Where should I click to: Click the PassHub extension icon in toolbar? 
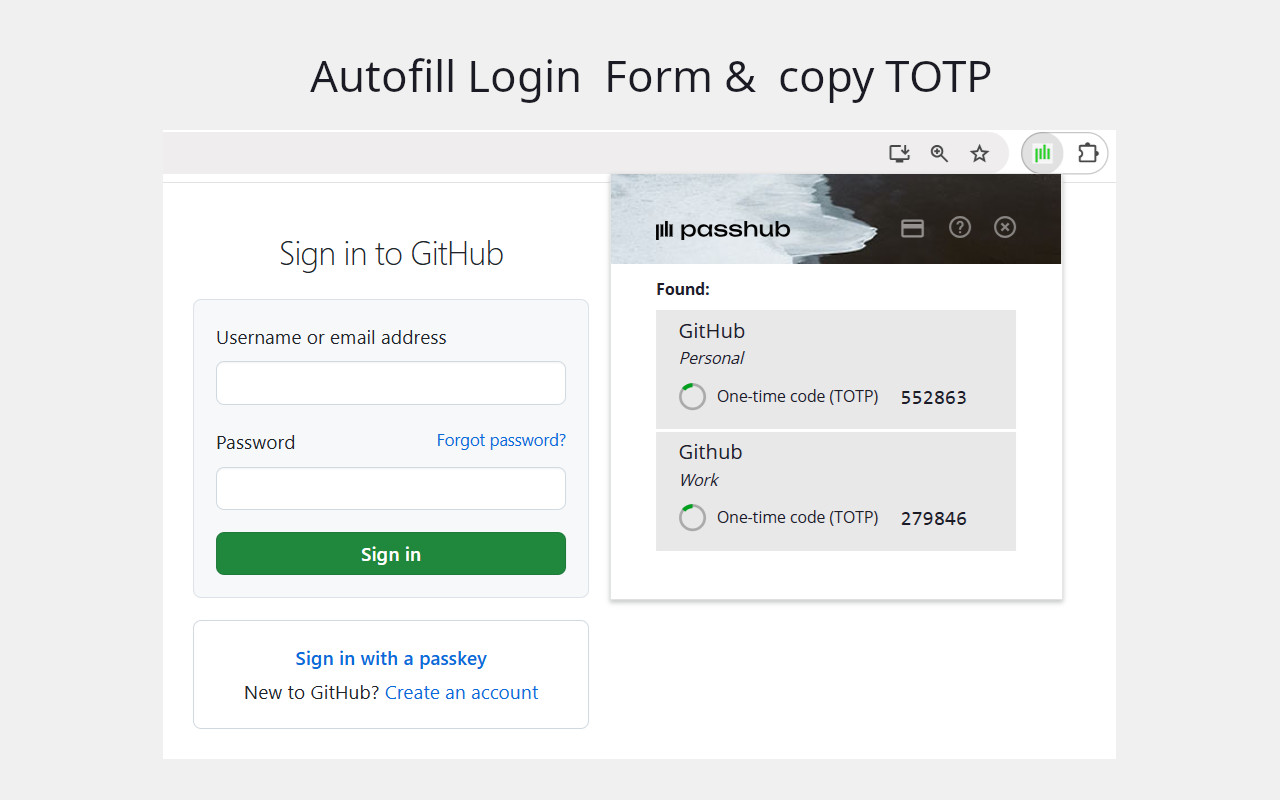(x=1042, y=153)
